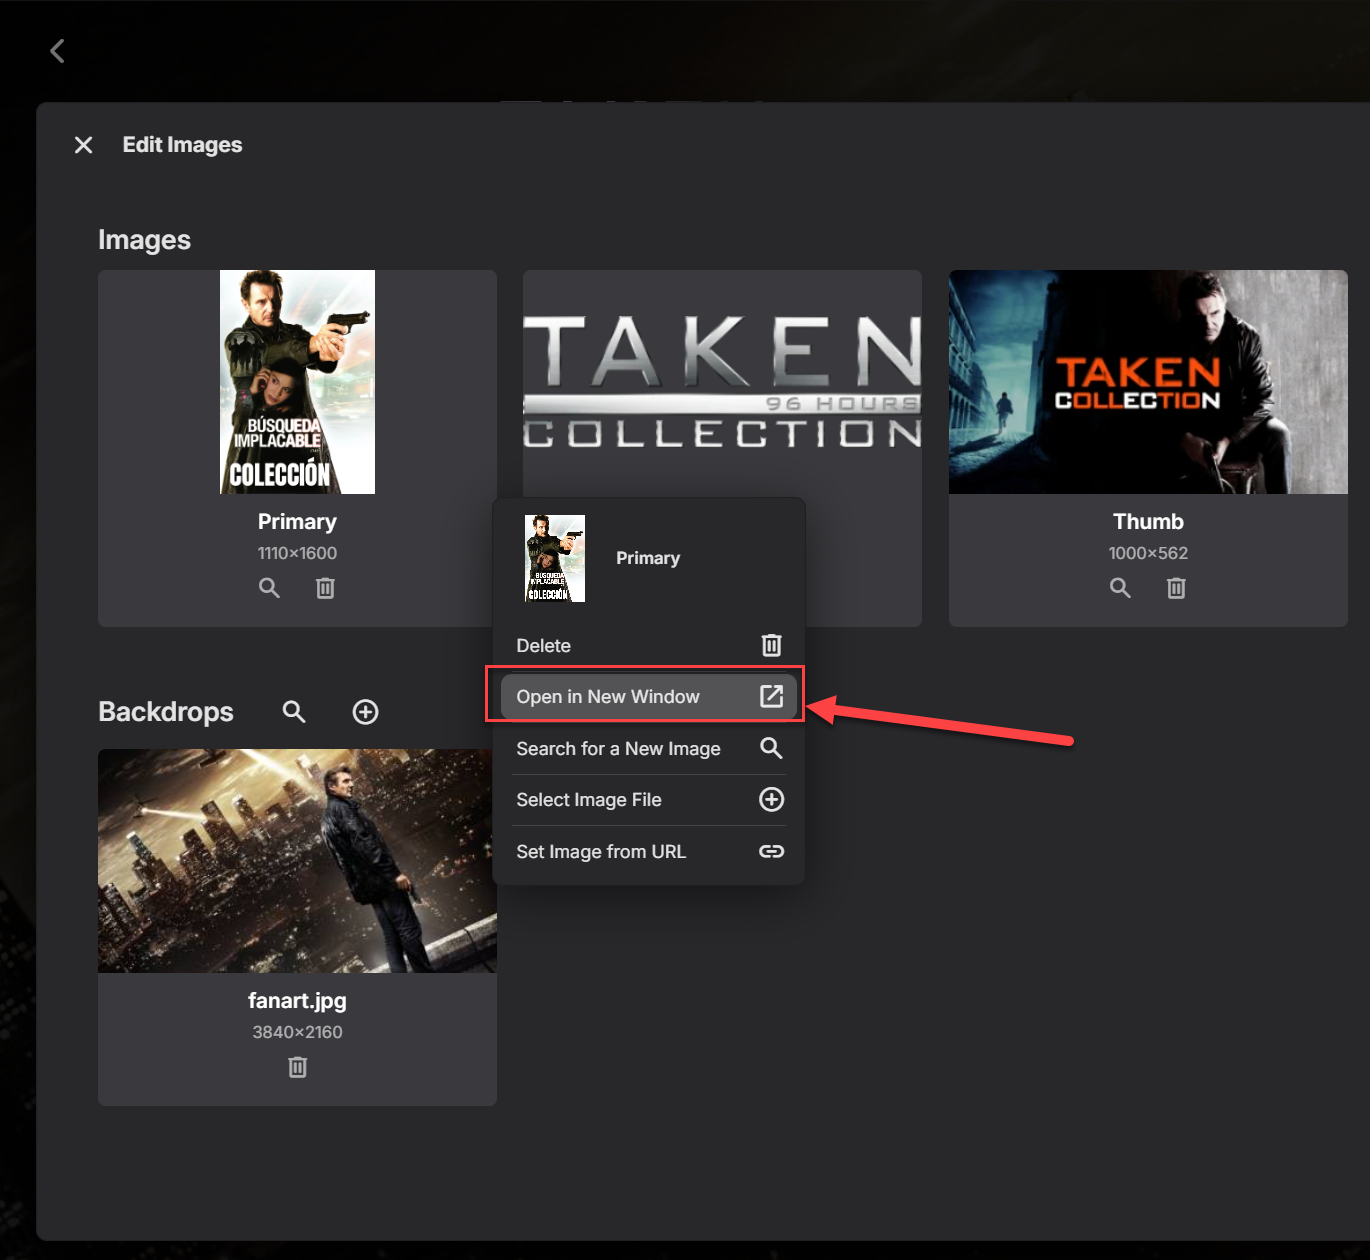Search for a new Primary image under the card
Viewport: 1370px width, 1260px height.
[269, 588]
